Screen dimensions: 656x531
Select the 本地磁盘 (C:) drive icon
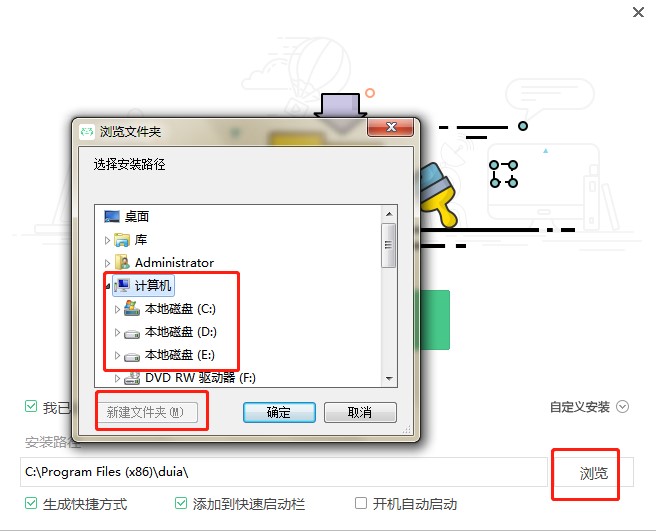point(132,309)
